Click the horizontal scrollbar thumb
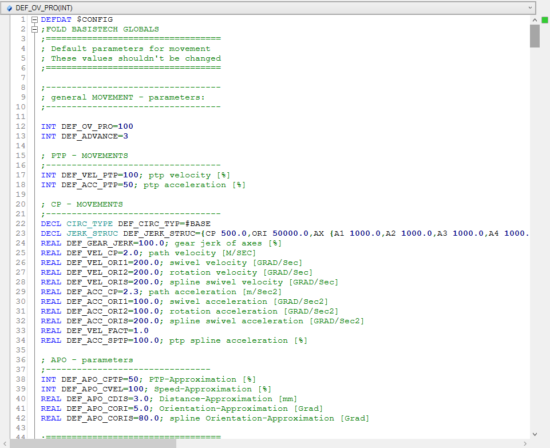 (93, 444)
